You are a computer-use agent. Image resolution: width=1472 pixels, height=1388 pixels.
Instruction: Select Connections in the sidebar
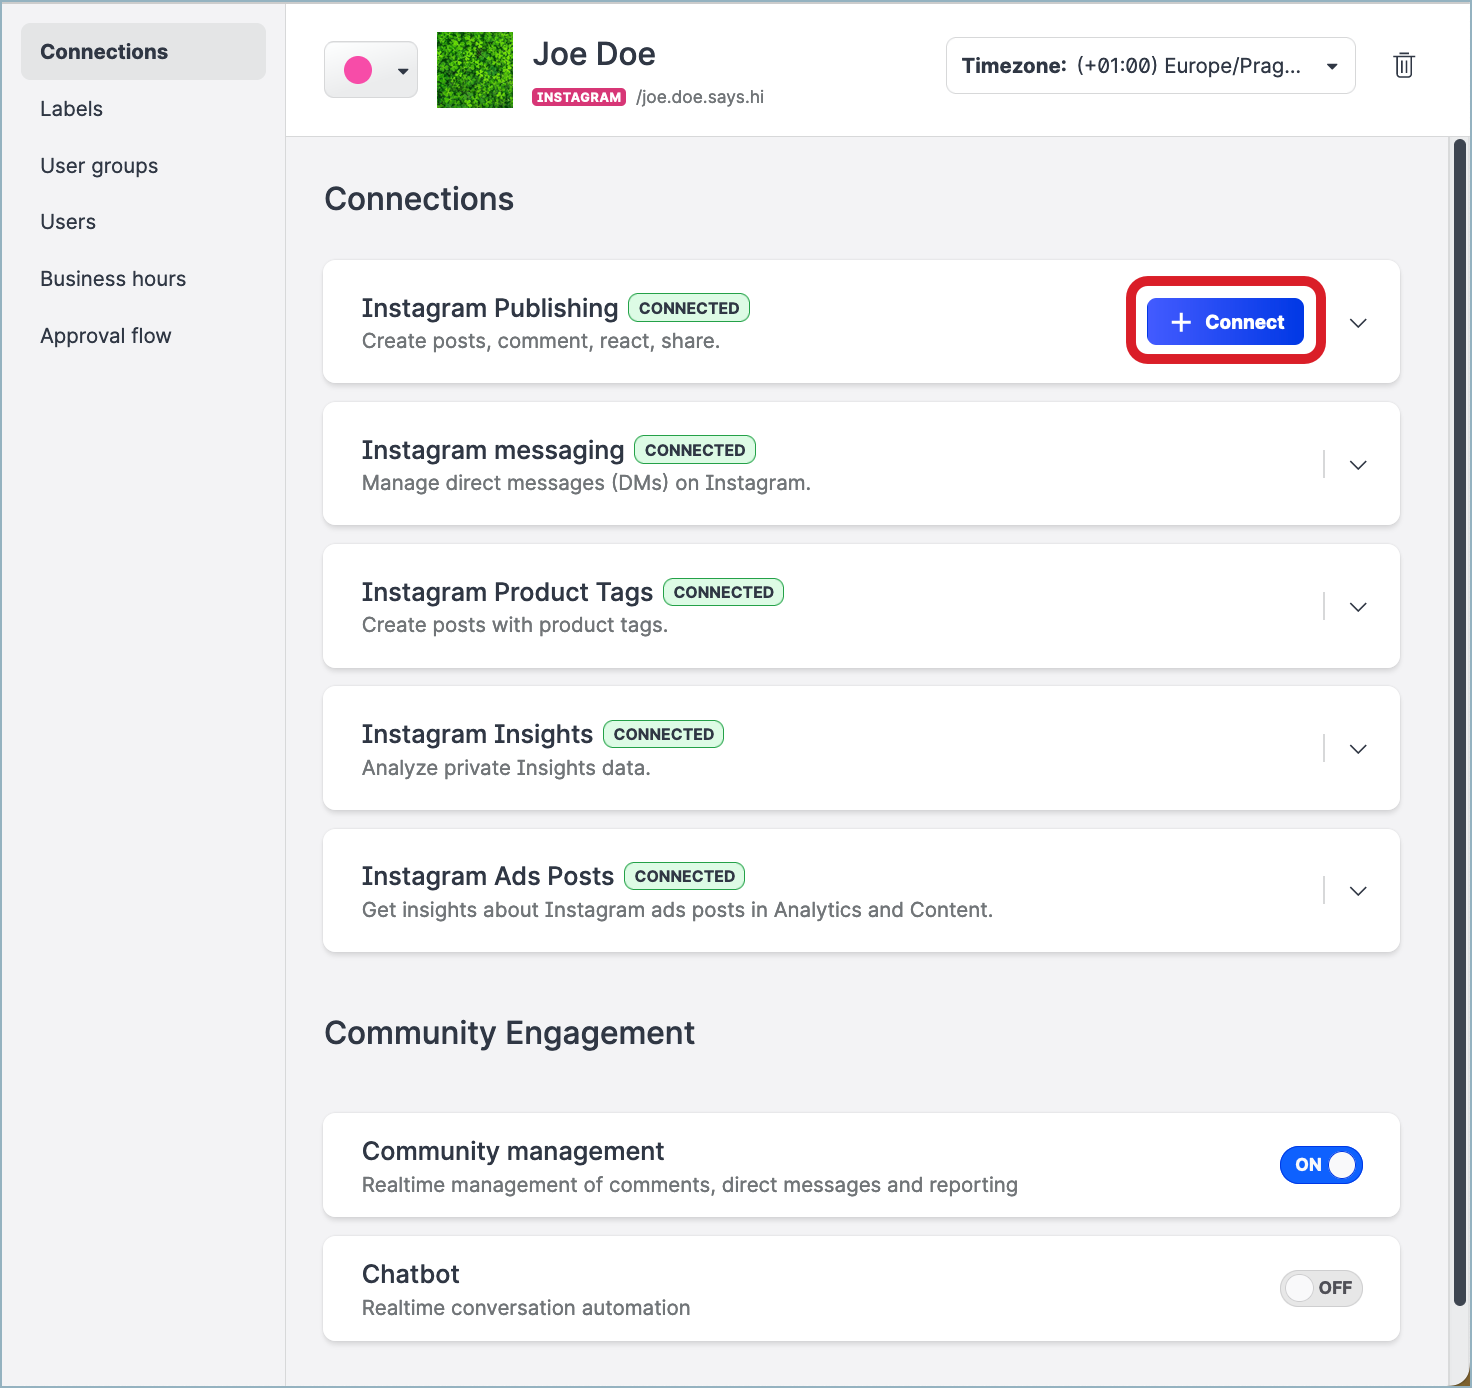104,52
